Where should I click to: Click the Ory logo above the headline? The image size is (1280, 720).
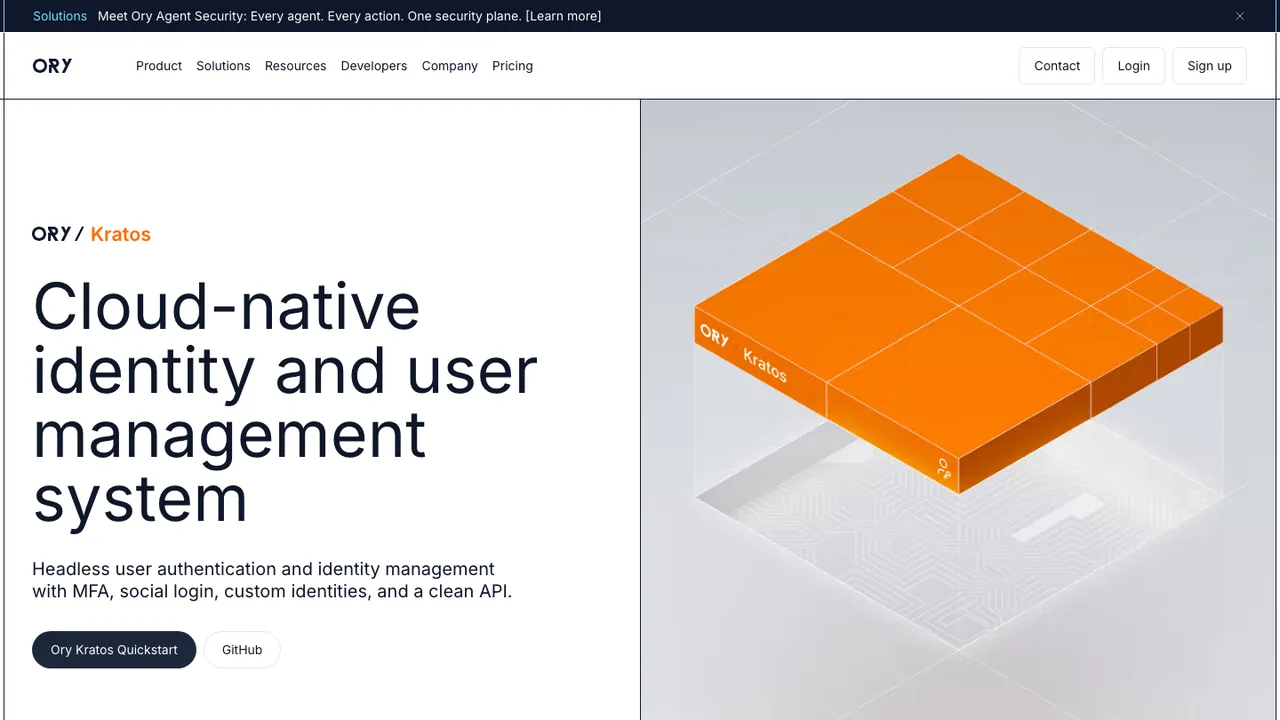point(52,234)
